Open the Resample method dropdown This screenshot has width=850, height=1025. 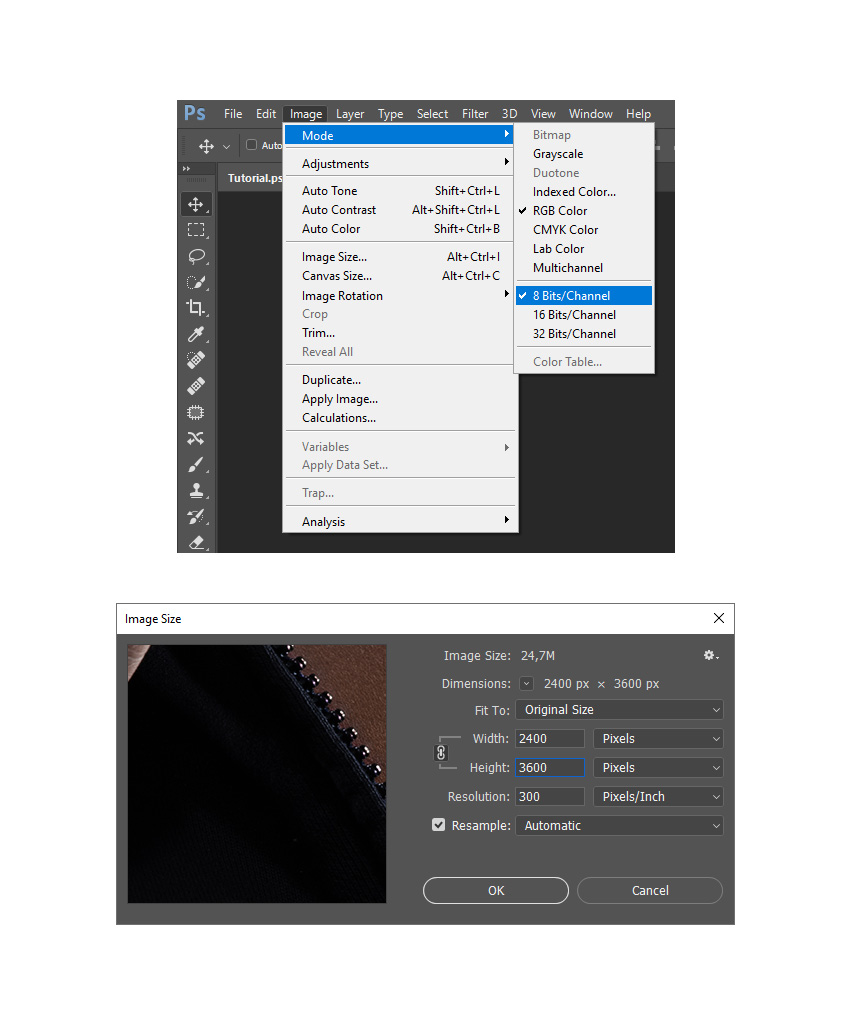pyautogui.click(x=619, y=824)
